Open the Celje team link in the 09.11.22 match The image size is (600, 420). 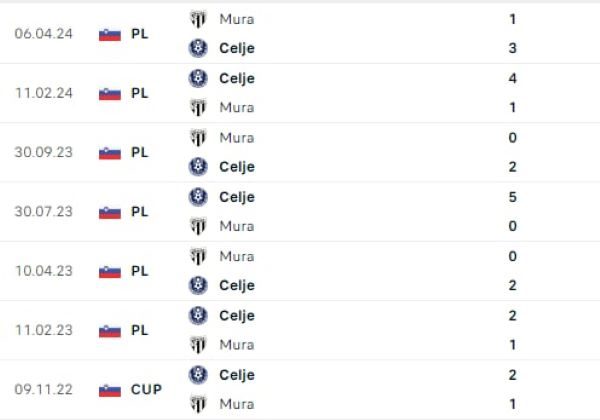(236, 375)
